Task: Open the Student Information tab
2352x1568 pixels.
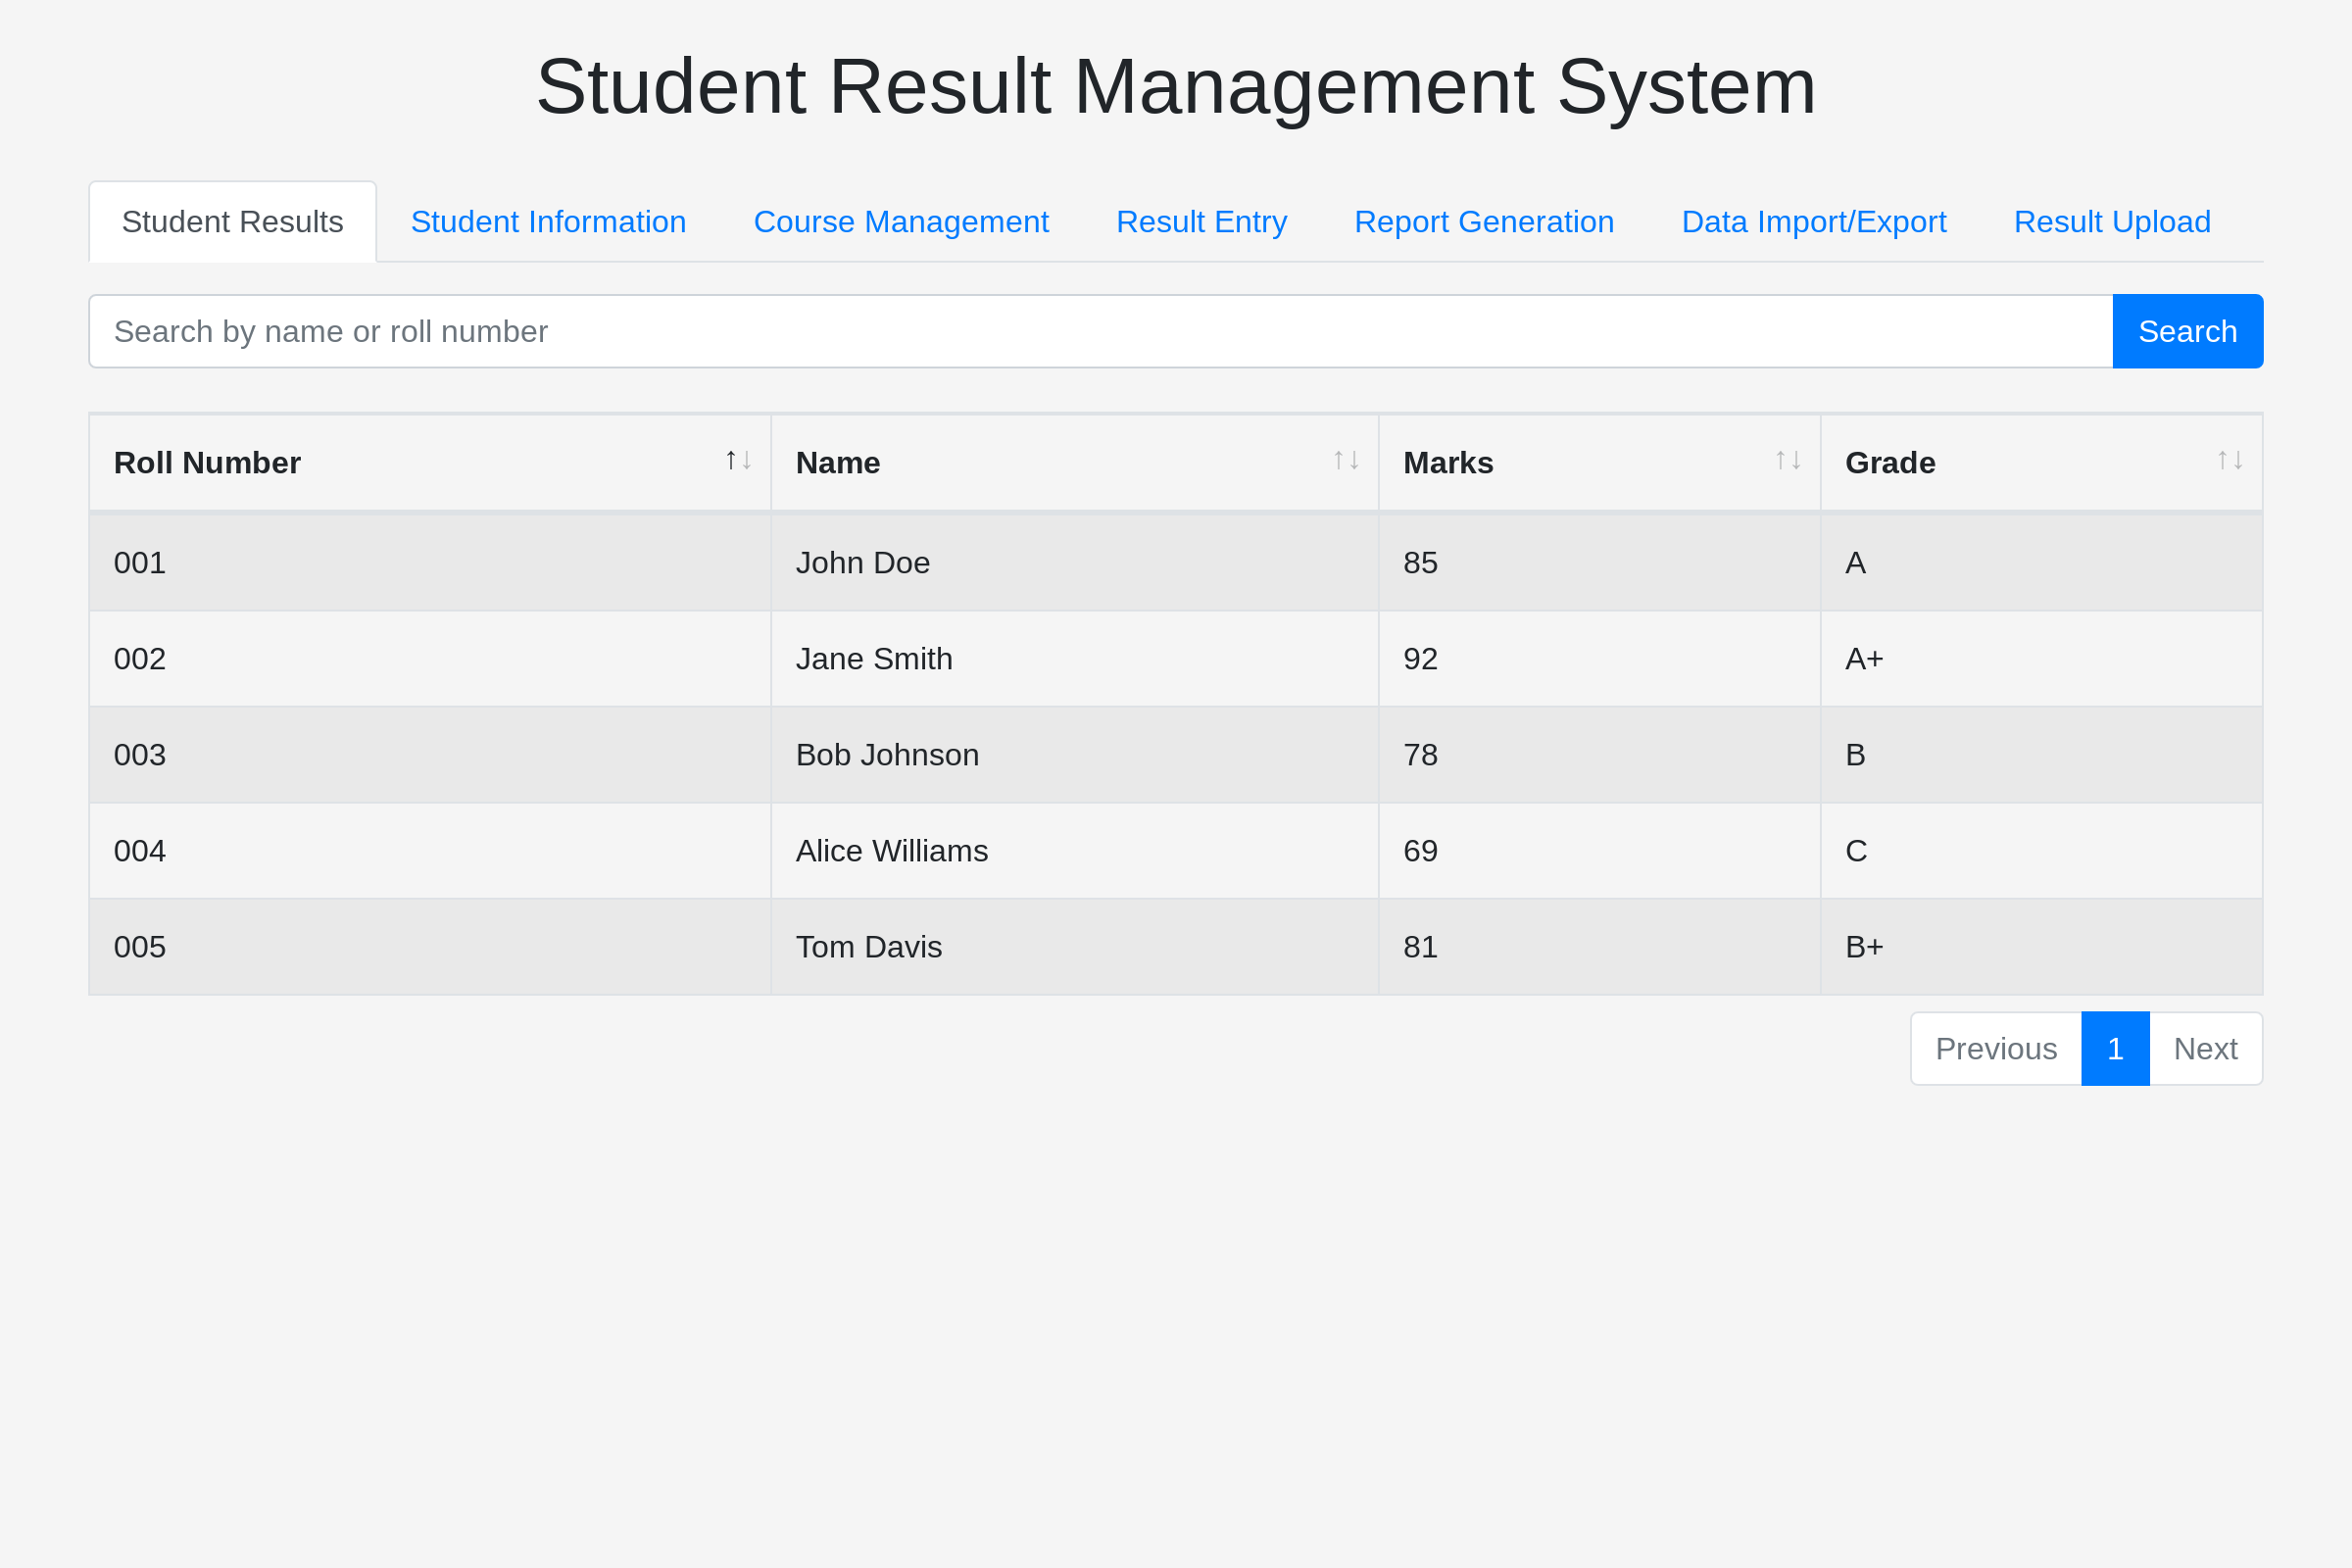Action: tap(548, 222)
